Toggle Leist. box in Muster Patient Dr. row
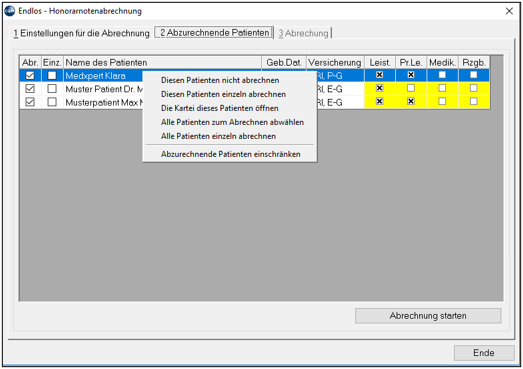The image size is (523, 369). (x=379, y=88)
